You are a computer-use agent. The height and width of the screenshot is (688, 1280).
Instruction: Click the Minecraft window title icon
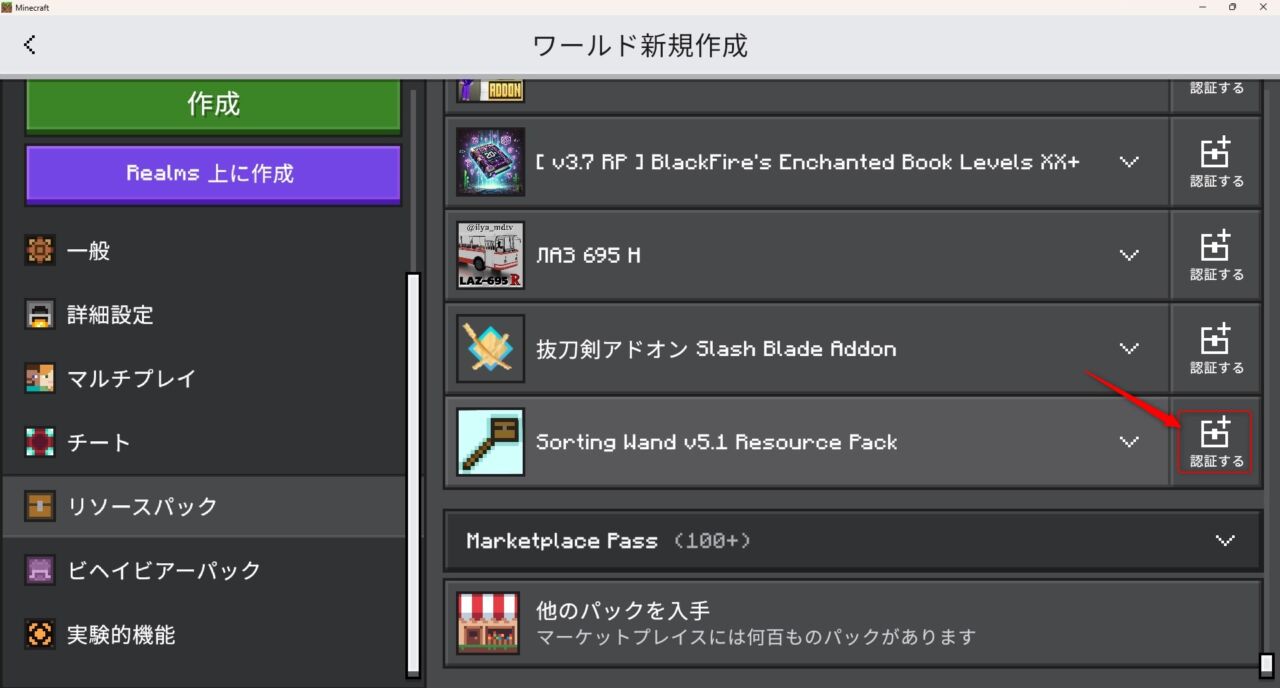pos(7,7)
